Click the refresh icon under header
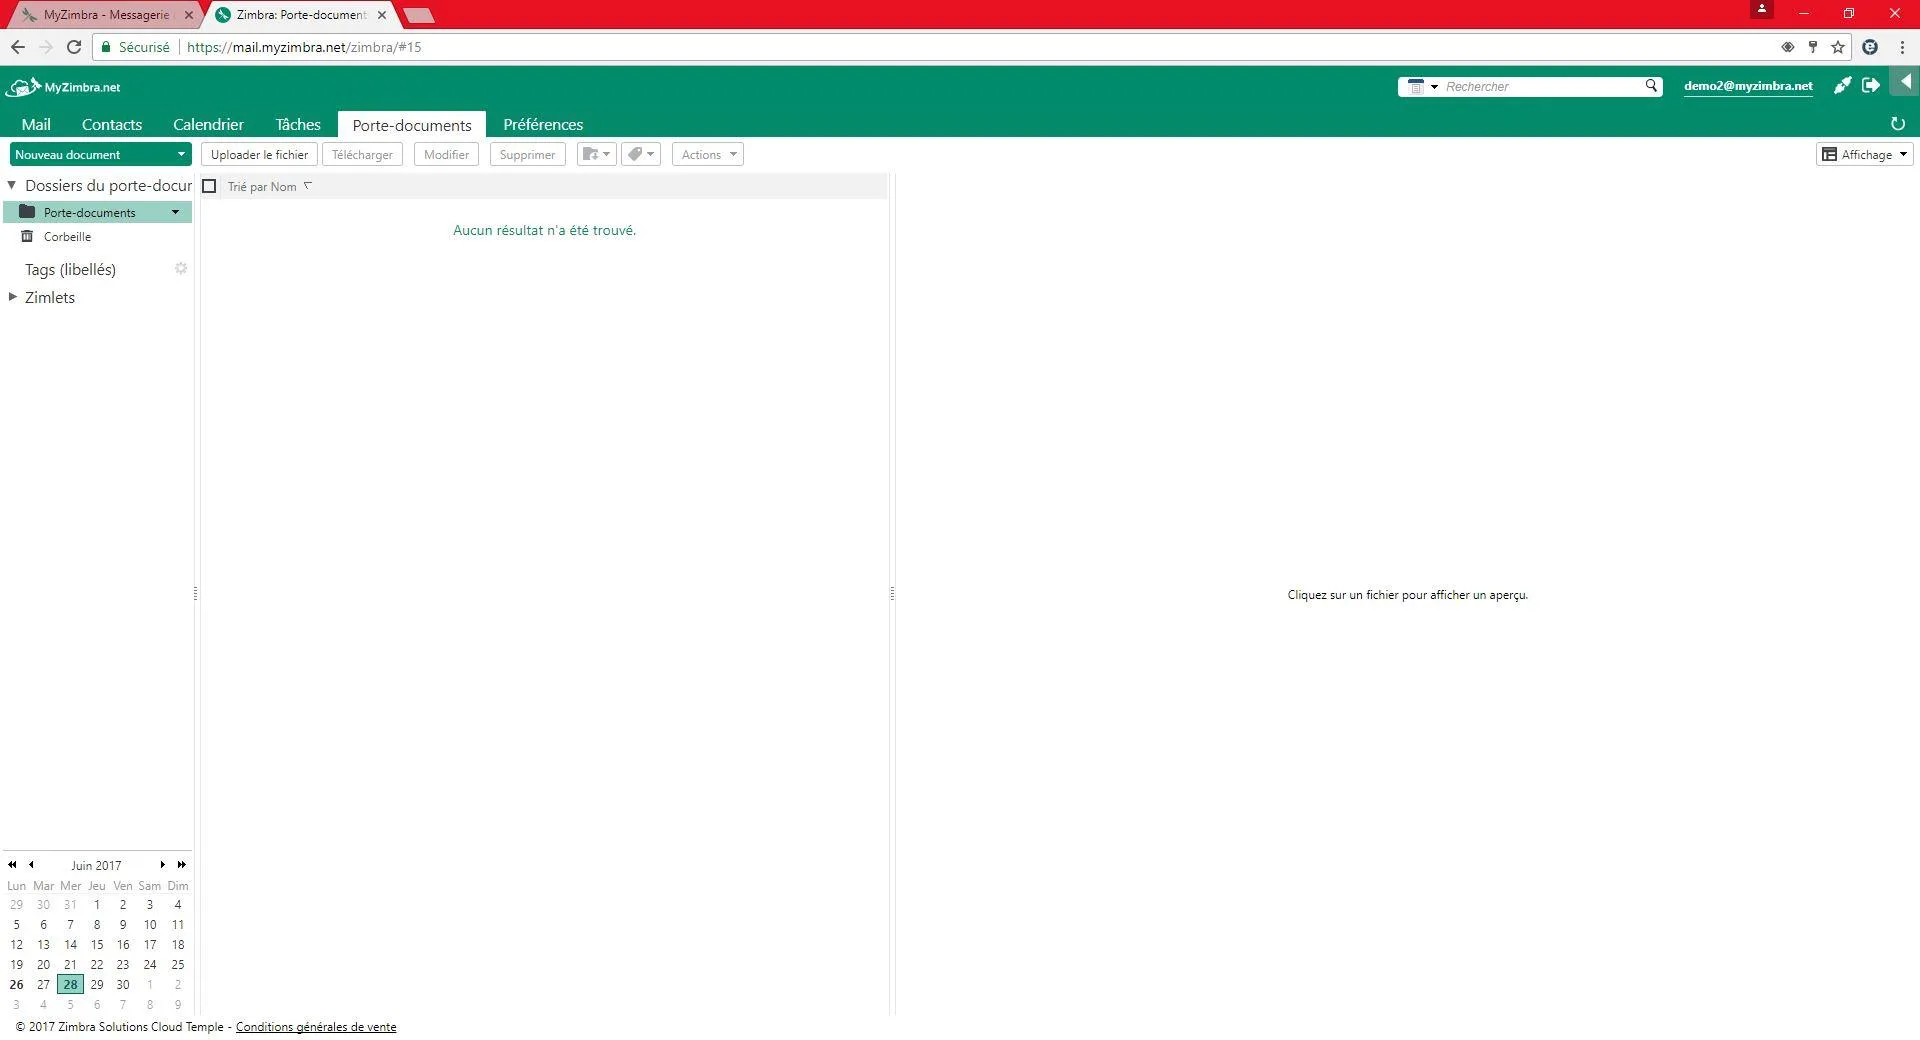1920x1040 pixels. click(1898, 124)
